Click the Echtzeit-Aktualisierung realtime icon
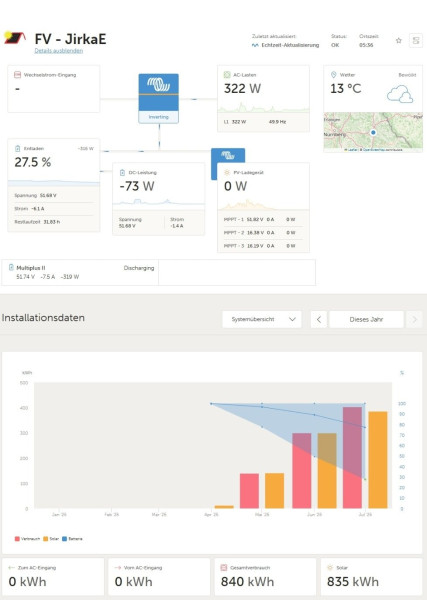Image resolution: width=427 pixels, height=600 pixels. tap(255, 45)
